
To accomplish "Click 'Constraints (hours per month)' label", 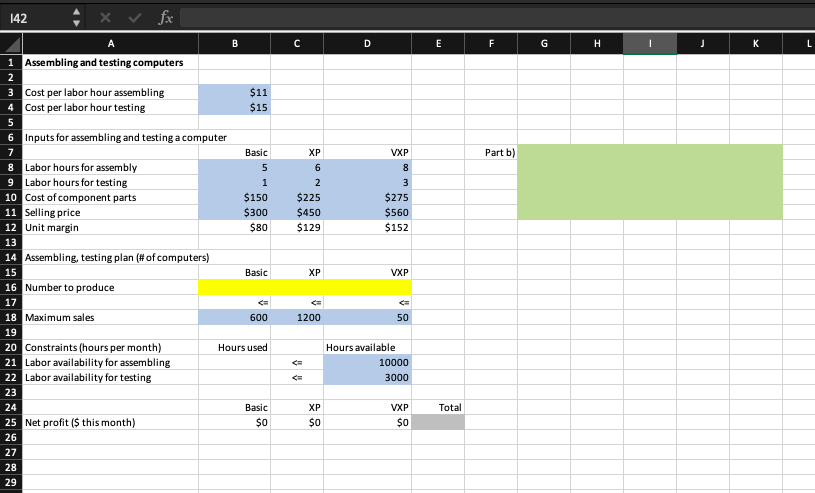I will (93, 347).
